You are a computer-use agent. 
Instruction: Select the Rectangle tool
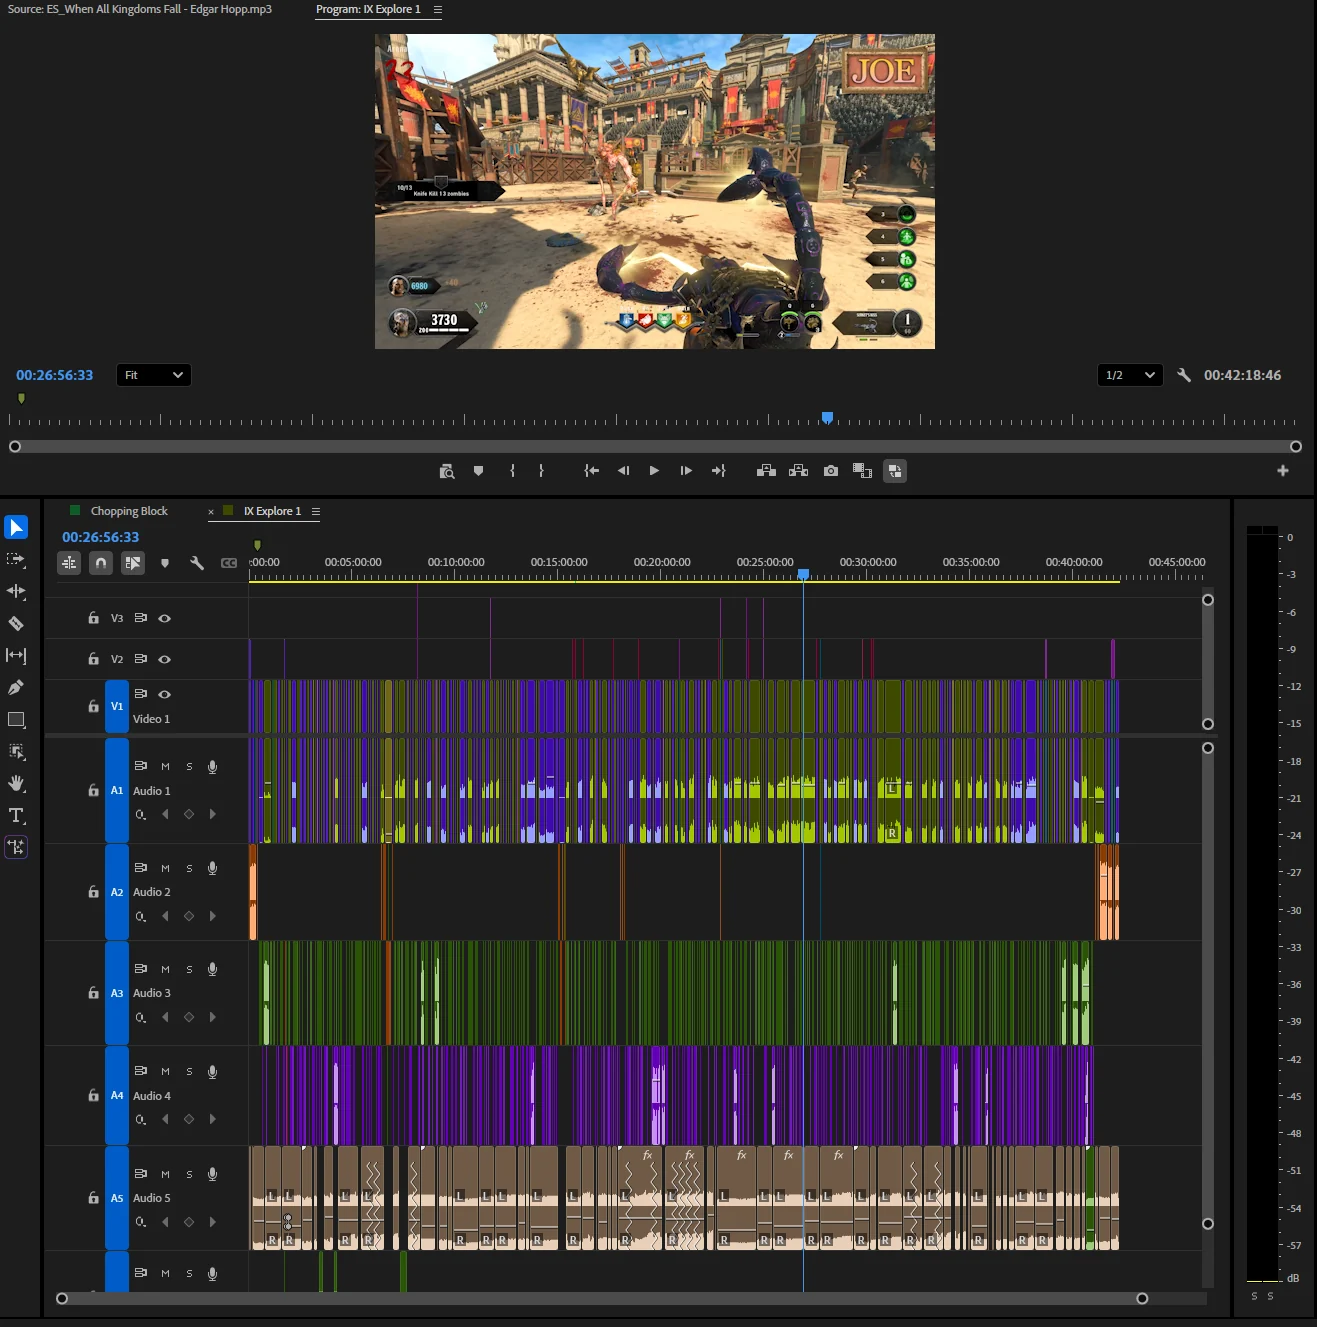coord(16,719)
